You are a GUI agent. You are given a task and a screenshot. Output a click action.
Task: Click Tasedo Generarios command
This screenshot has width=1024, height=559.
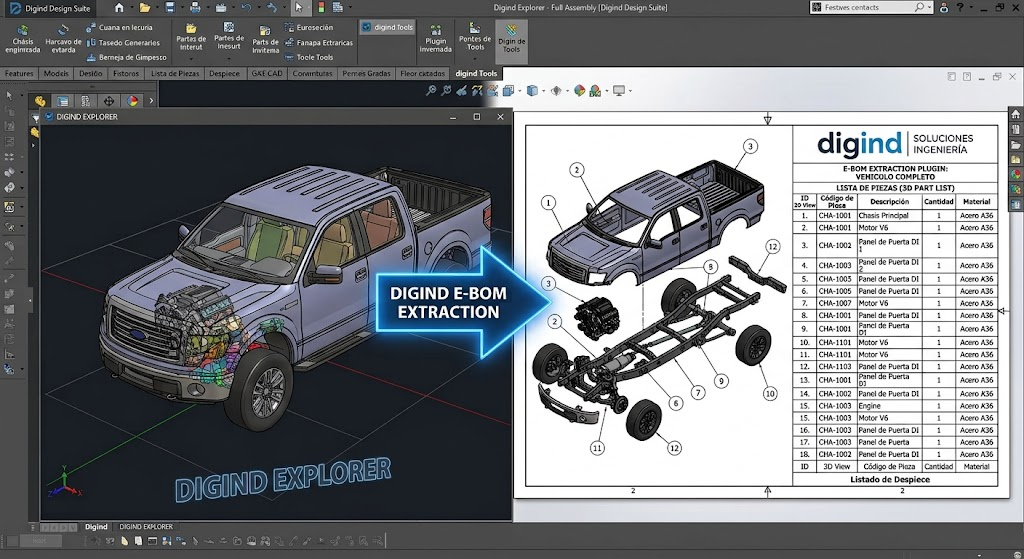[x=123, y=42]
